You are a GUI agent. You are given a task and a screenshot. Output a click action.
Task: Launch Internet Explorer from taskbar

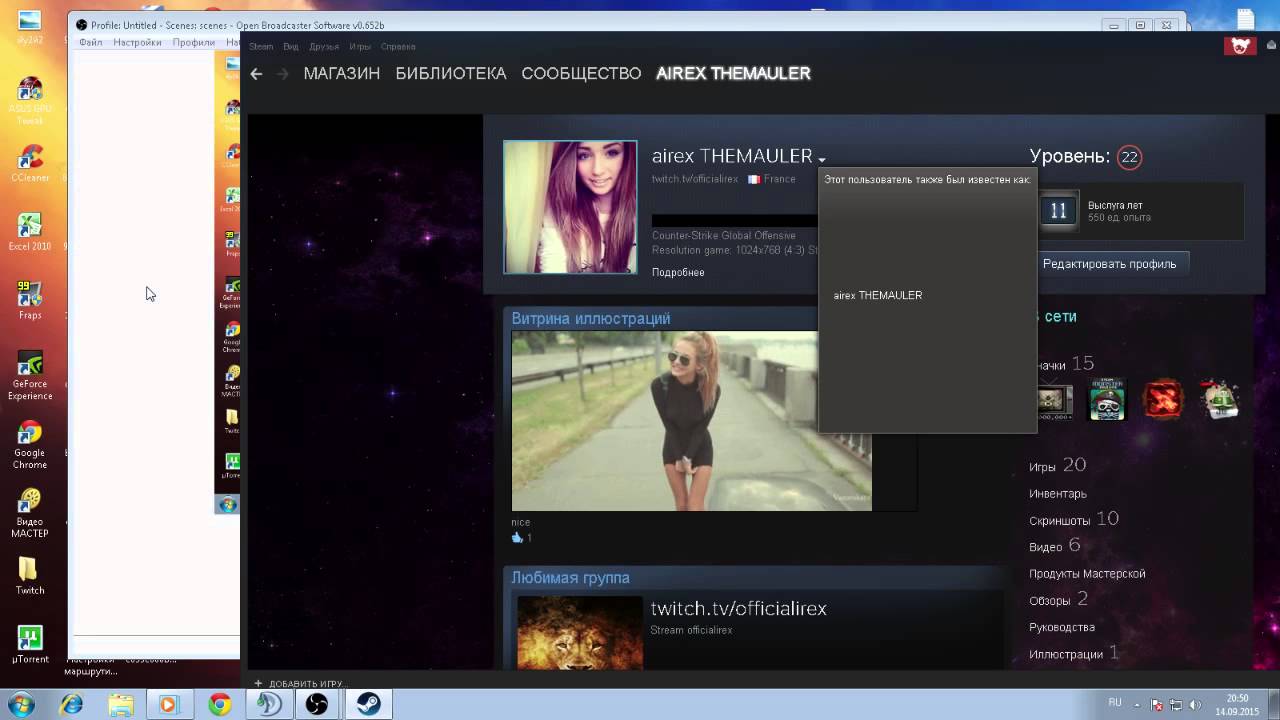[71, 704]
